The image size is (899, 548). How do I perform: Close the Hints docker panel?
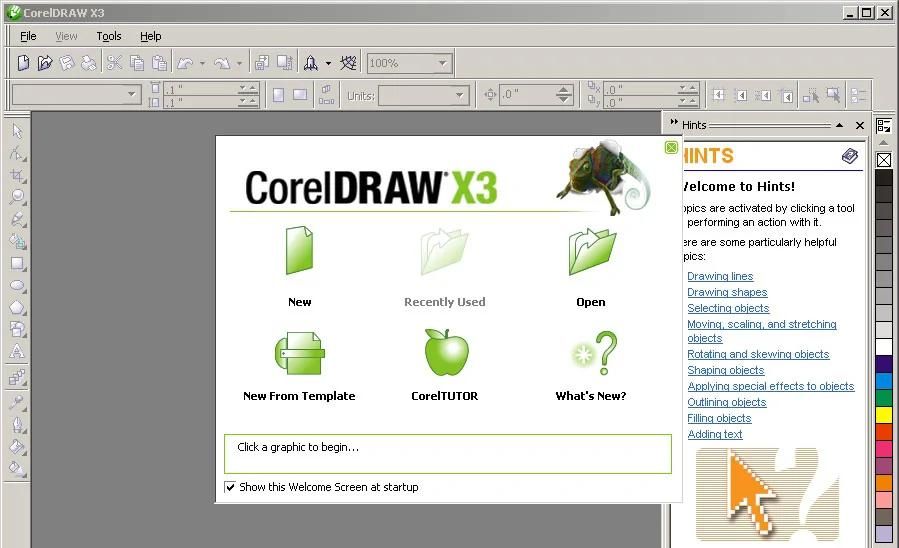point(859,125)
